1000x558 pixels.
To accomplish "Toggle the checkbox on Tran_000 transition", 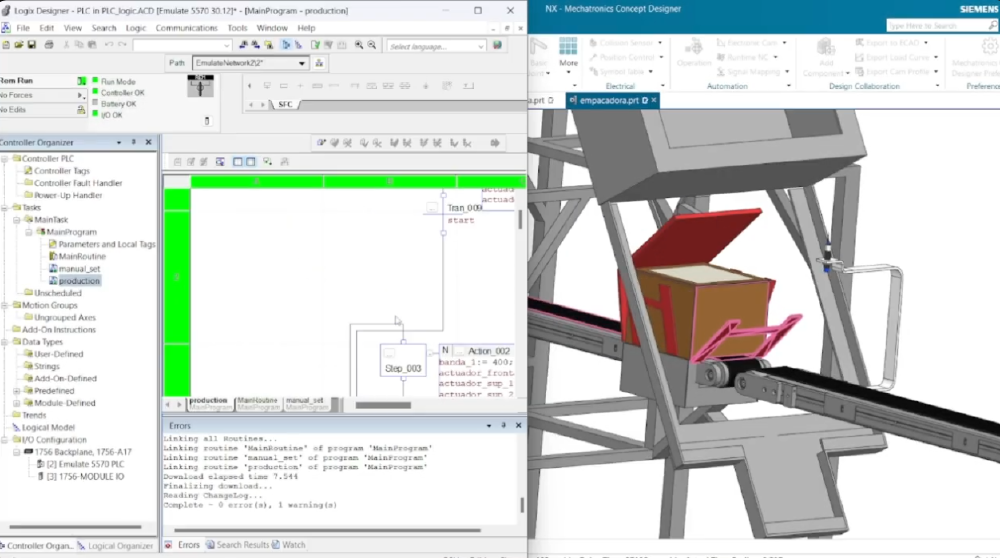I will coord(431,208).
